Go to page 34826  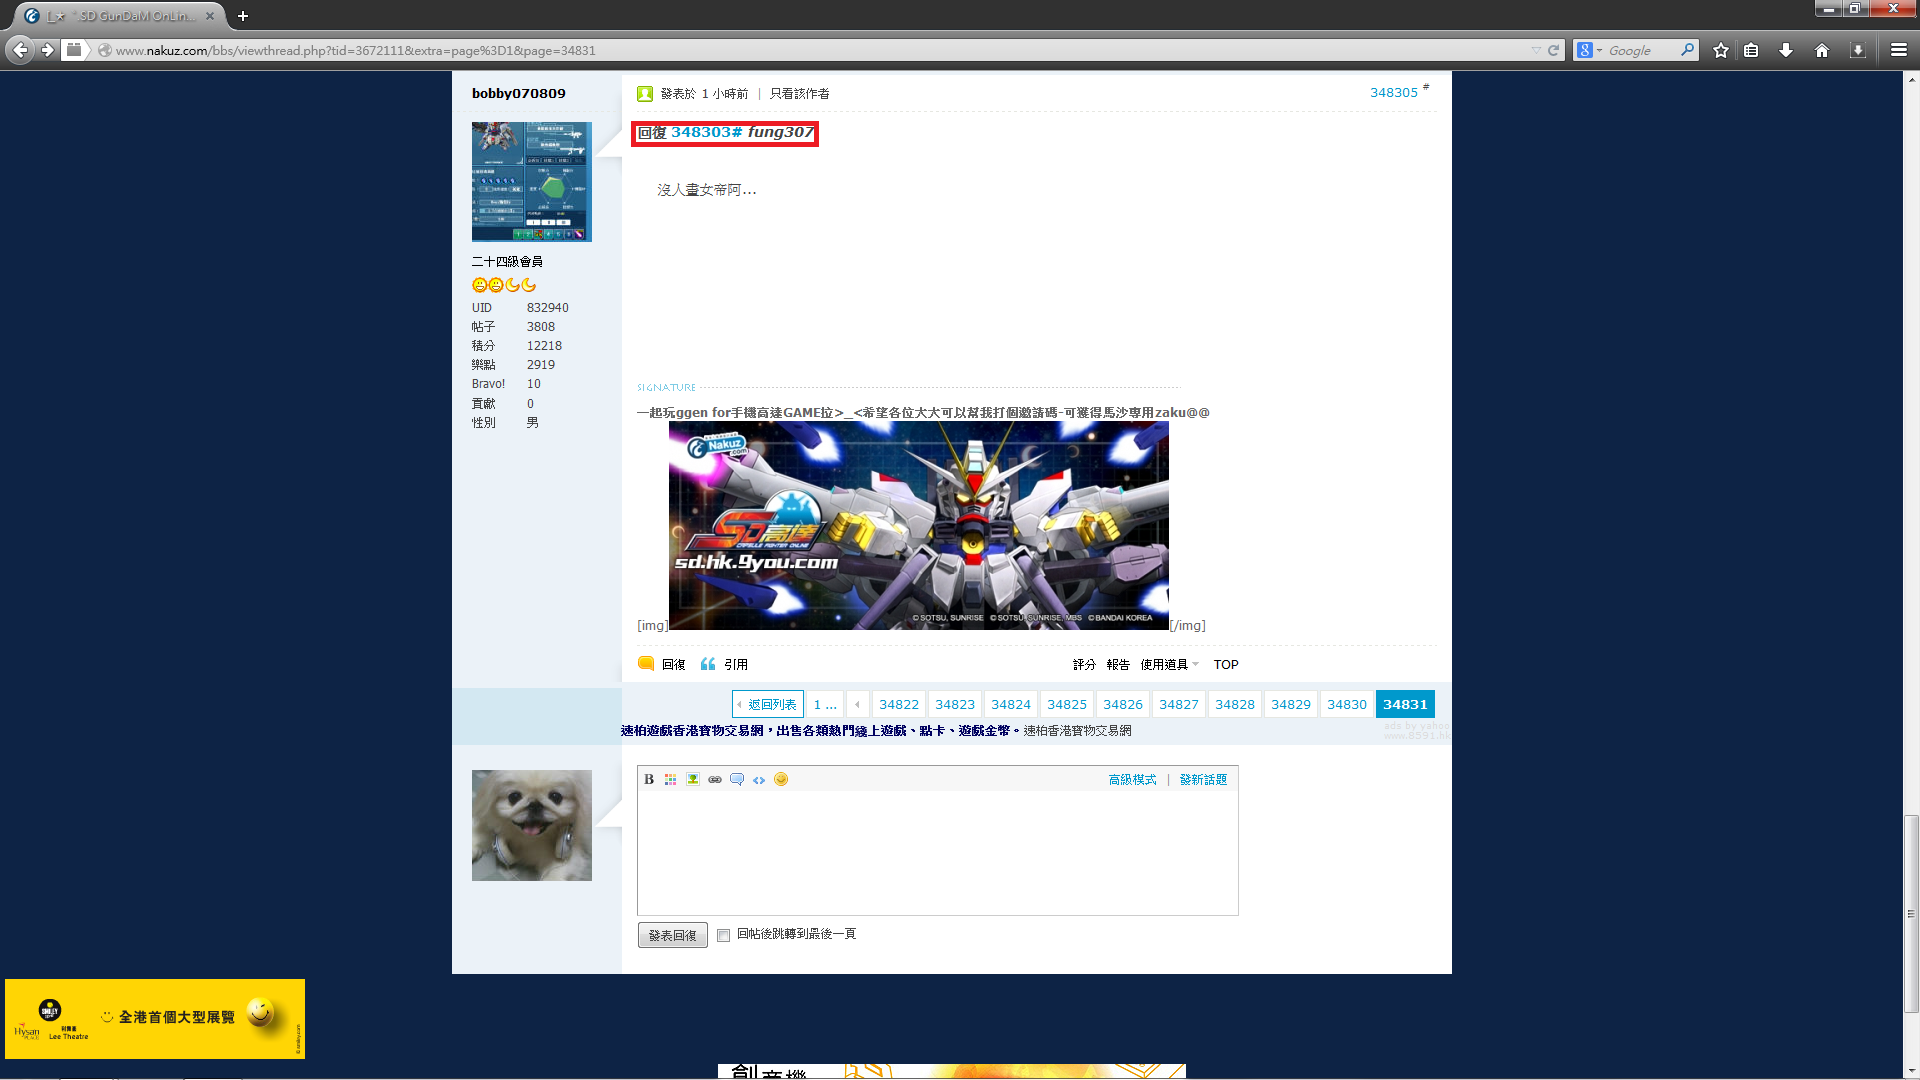click(1122, 705)
